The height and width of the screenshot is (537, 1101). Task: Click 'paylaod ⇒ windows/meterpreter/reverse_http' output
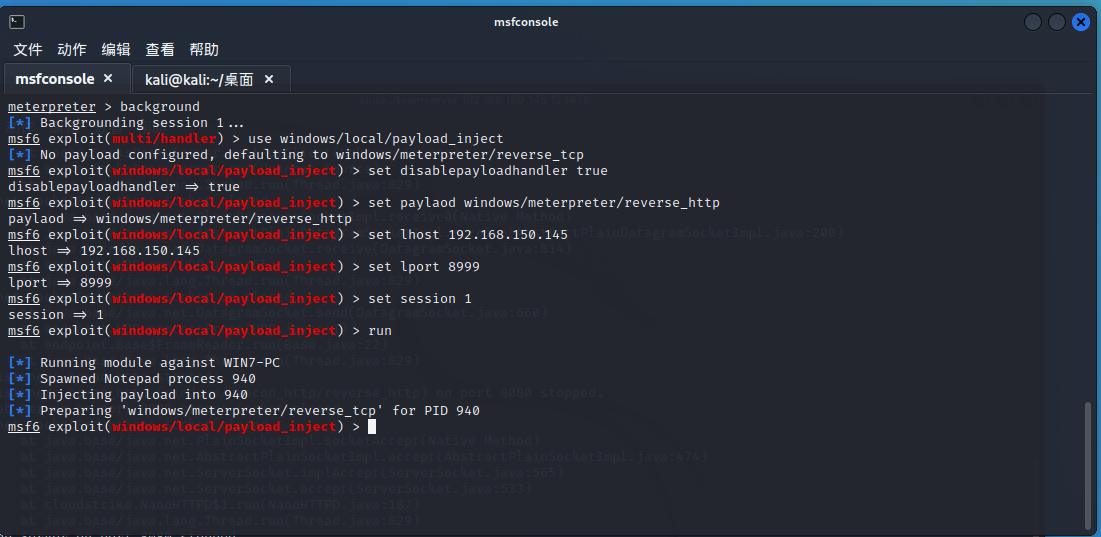click(x=180, y=219)
